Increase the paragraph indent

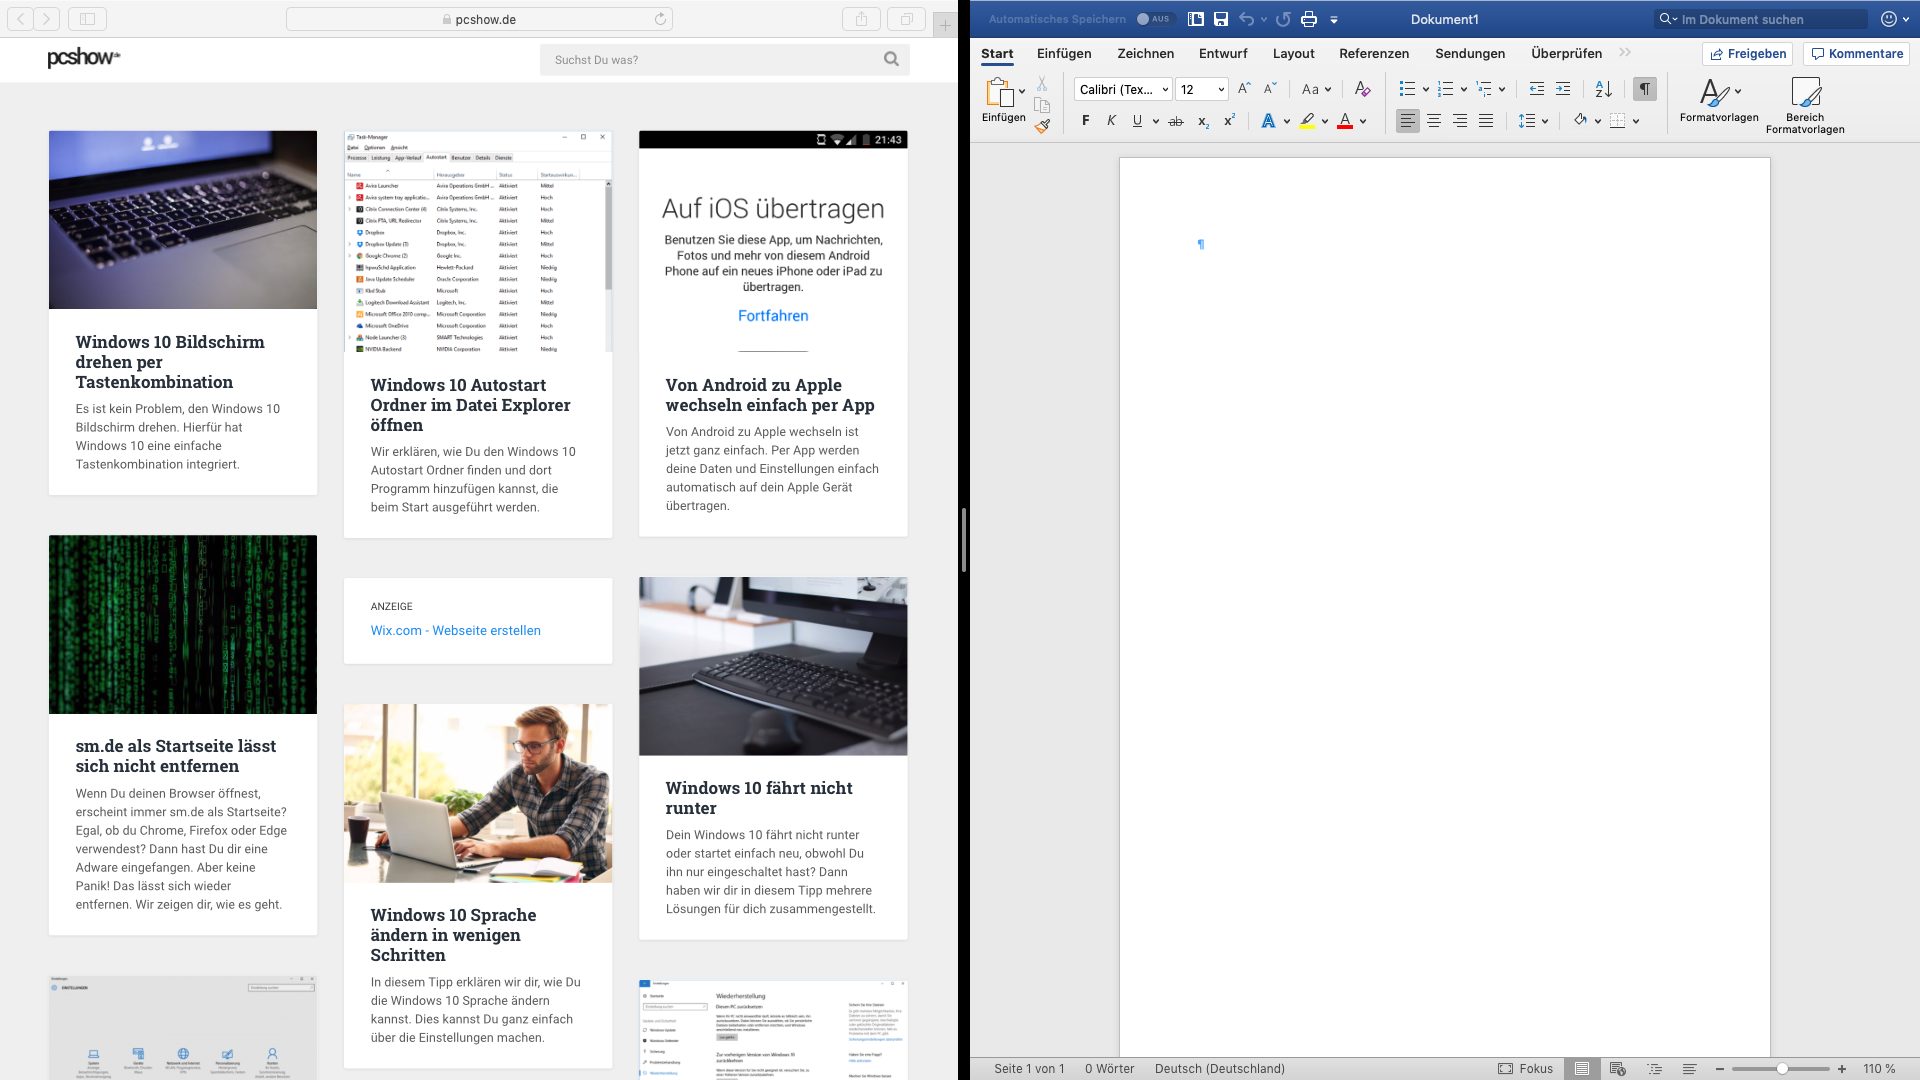(x=1563, y=89)
